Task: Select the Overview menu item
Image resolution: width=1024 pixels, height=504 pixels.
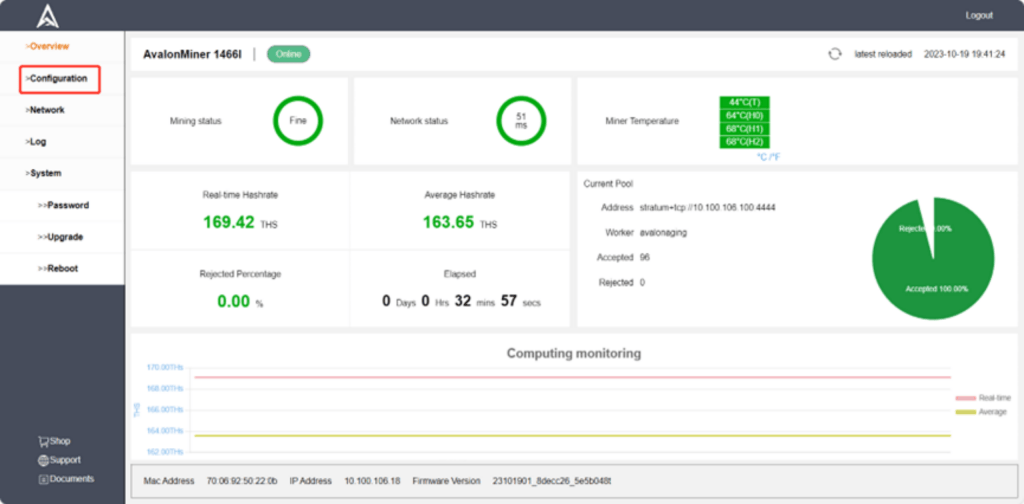Action: coord(48,46)
